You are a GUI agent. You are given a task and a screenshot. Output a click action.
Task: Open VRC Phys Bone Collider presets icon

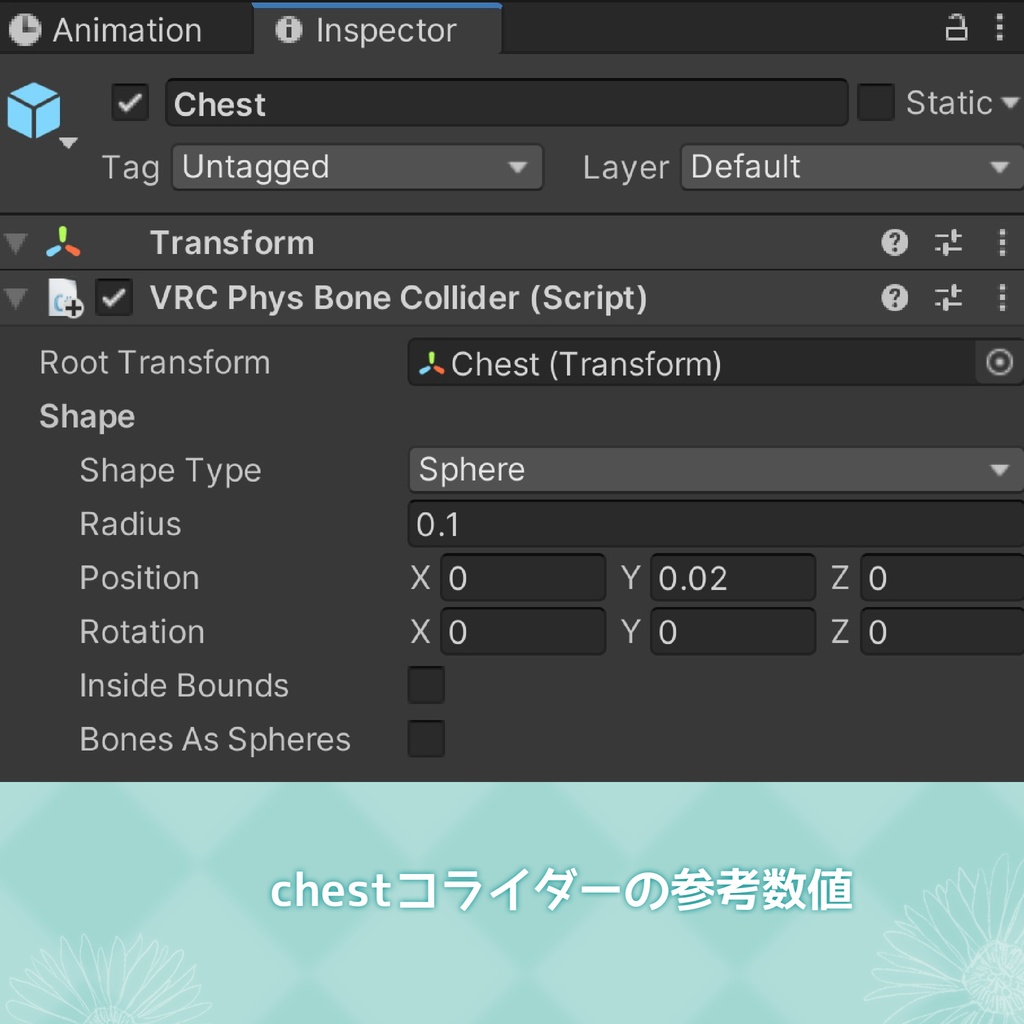coord(948,298)
